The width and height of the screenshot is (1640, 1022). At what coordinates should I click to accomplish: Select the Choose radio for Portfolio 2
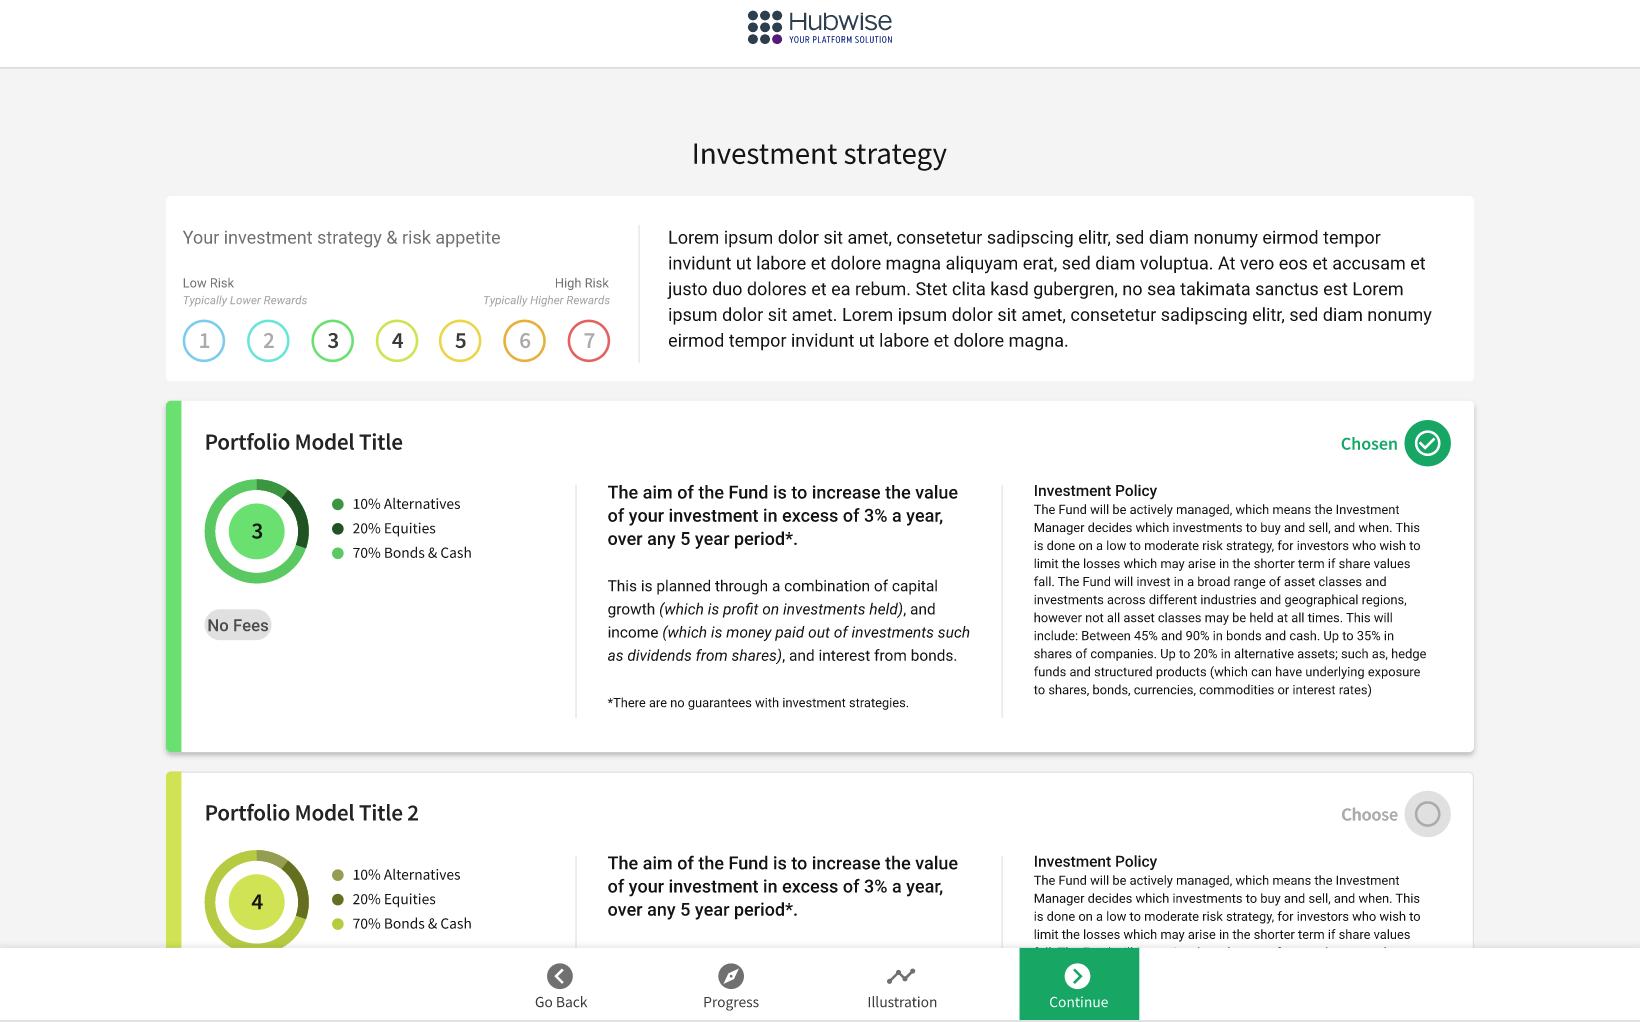pos(1427,814)
